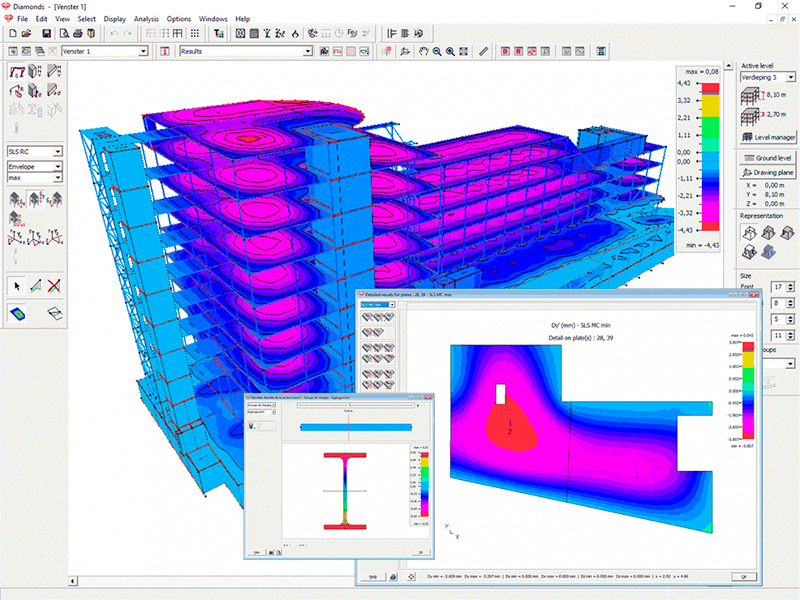Toggle the first Representation view mode icon
The width and height of the screenshot is (800, 600).
[x=748, y=233]
